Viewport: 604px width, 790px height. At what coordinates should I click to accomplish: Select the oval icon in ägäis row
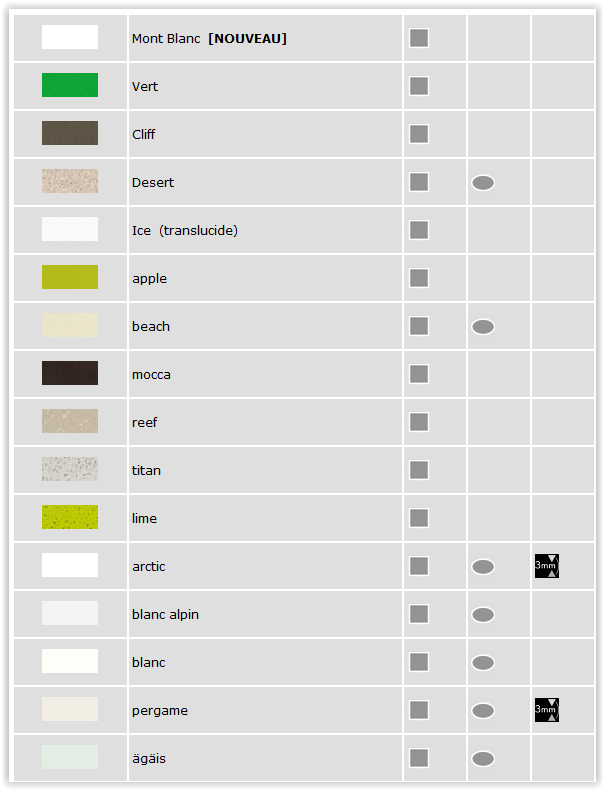(483, 758)
